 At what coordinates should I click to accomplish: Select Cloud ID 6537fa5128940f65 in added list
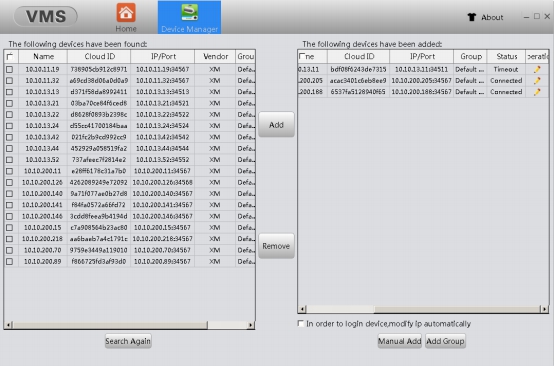(x=358, y=92)
